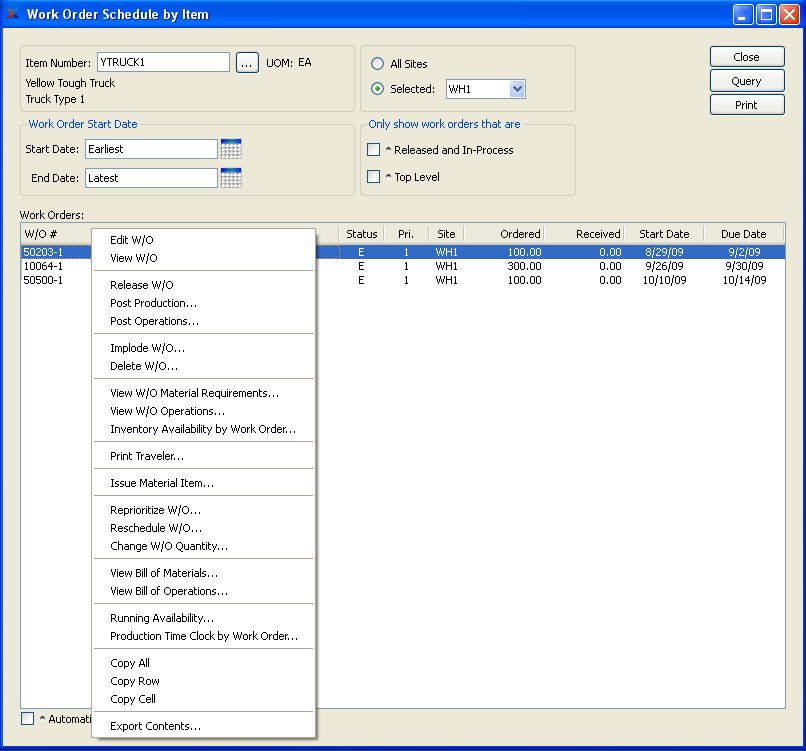The image size is (806, 751).
Task: Enable Released and In-Process checkbox
Action: pos(374,150)
